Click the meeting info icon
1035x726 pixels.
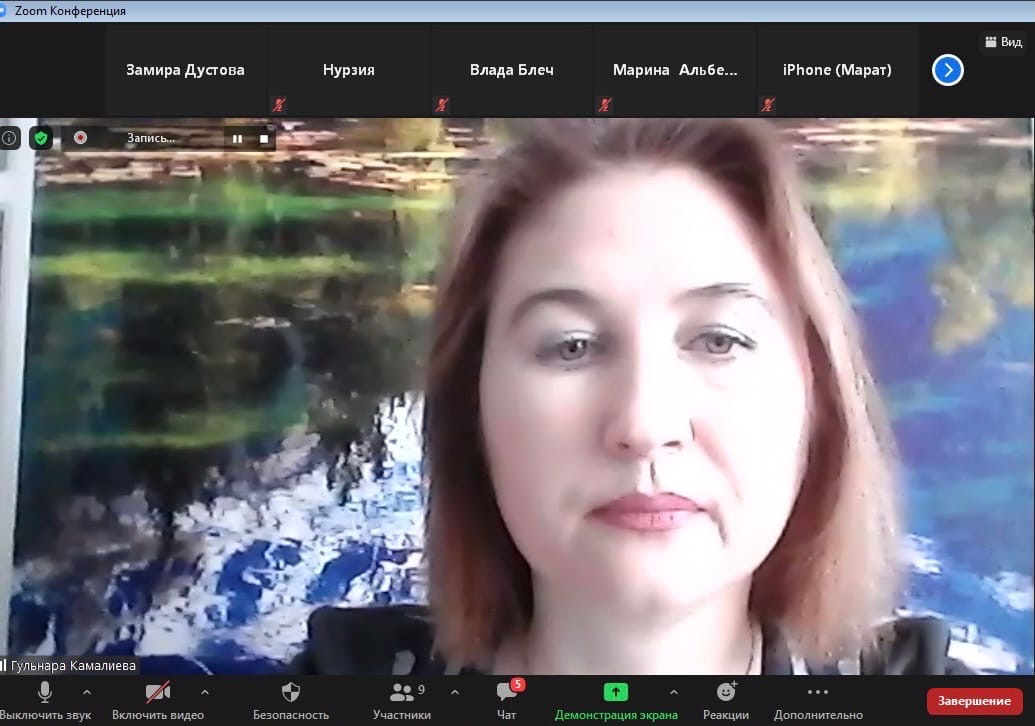[x=10, y=138]
